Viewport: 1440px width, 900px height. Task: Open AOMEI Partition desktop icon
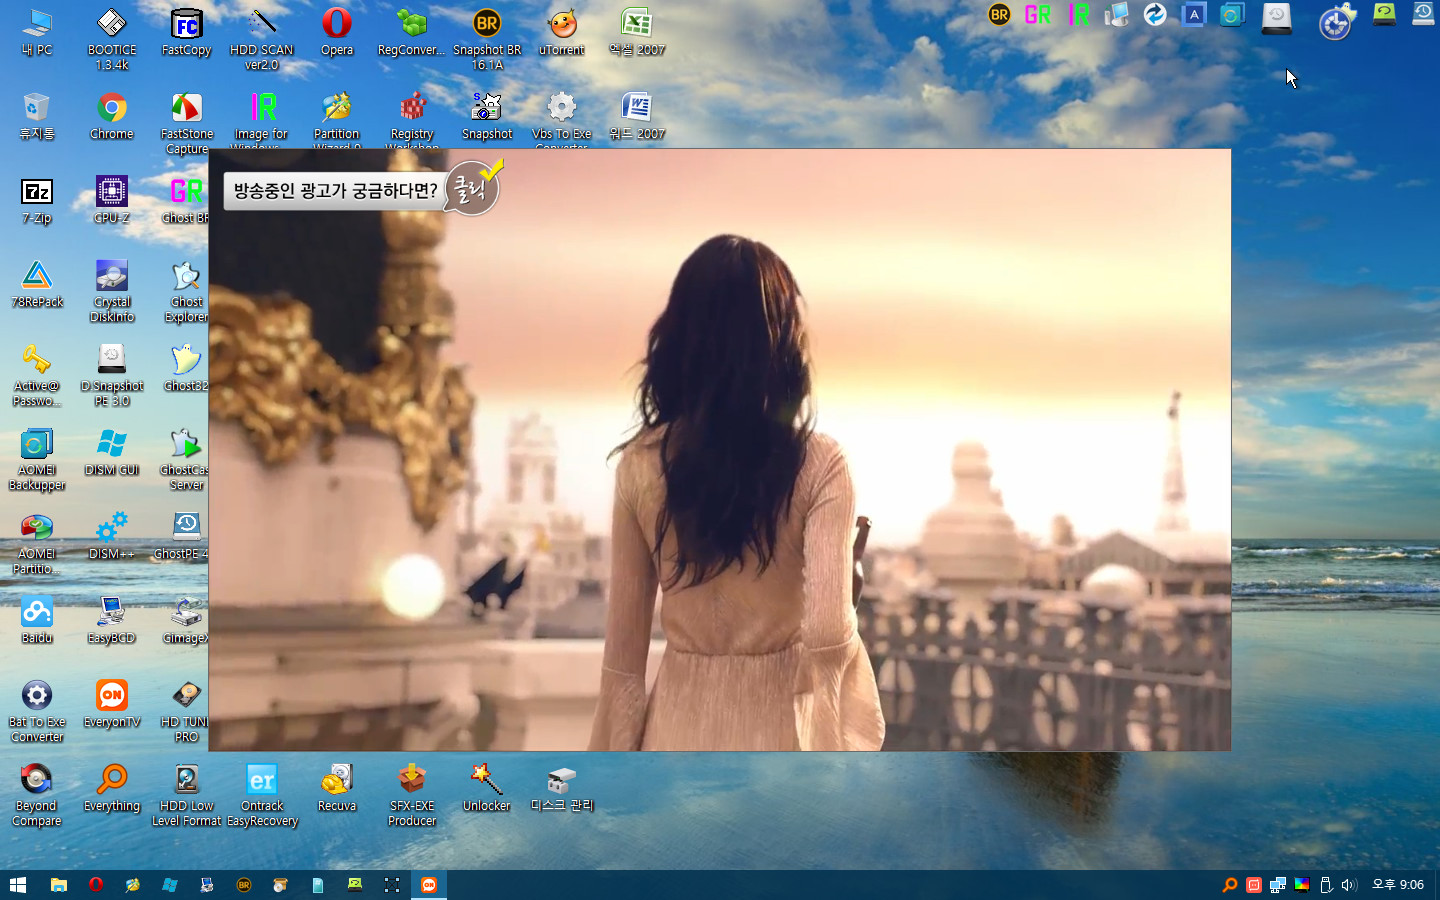tap(37, 542)
